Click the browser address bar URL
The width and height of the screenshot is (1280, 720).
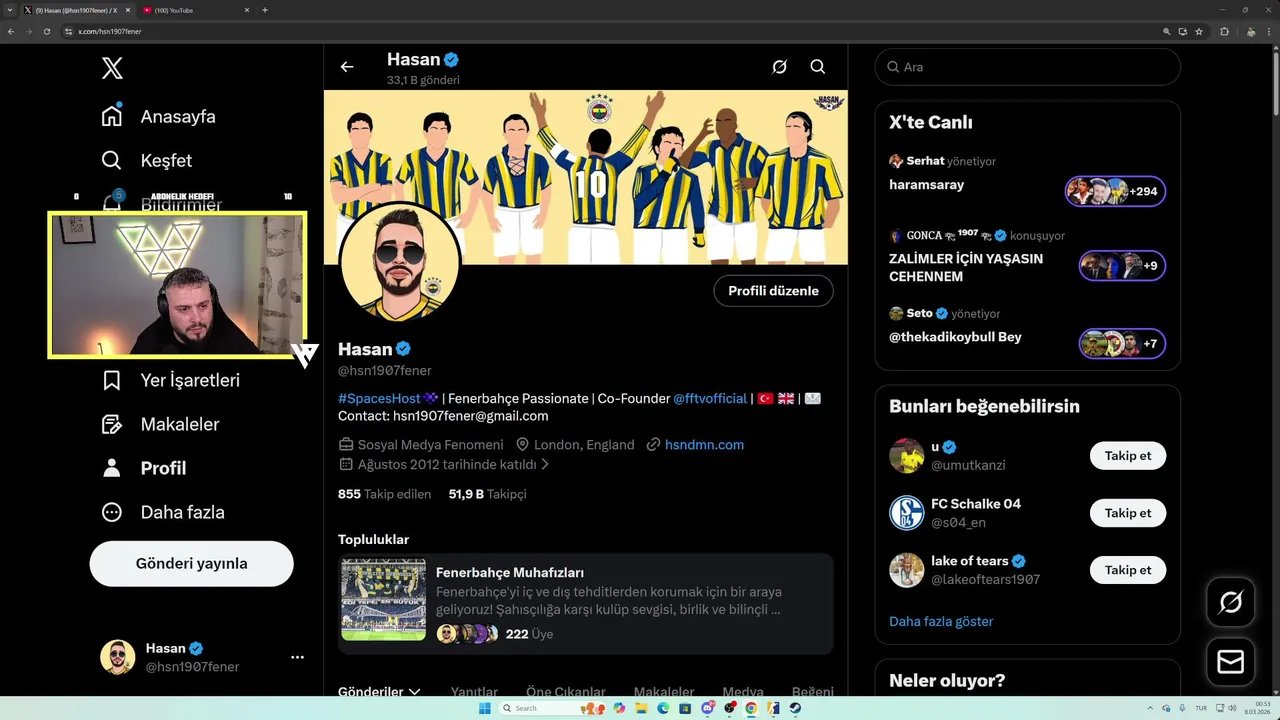tap(110, 31)
